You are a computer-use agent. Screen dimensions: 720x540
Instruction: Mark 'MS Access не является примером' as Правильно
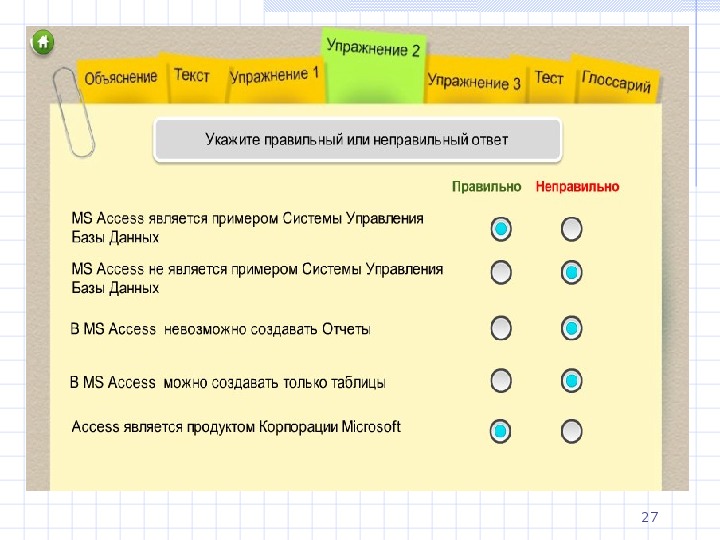point(501,272)
